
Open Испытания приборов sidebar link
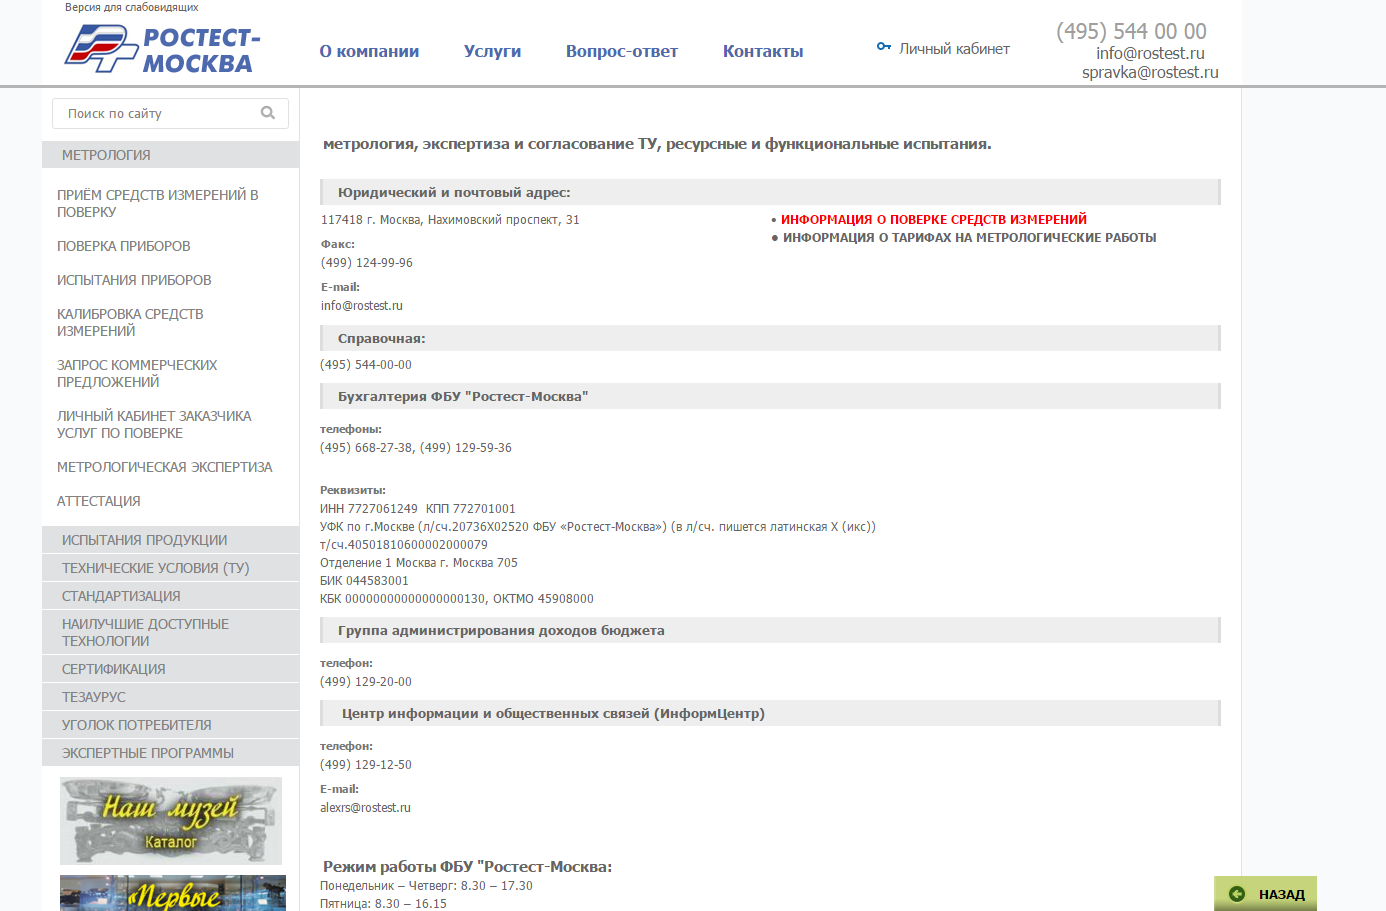click(134, 280)
